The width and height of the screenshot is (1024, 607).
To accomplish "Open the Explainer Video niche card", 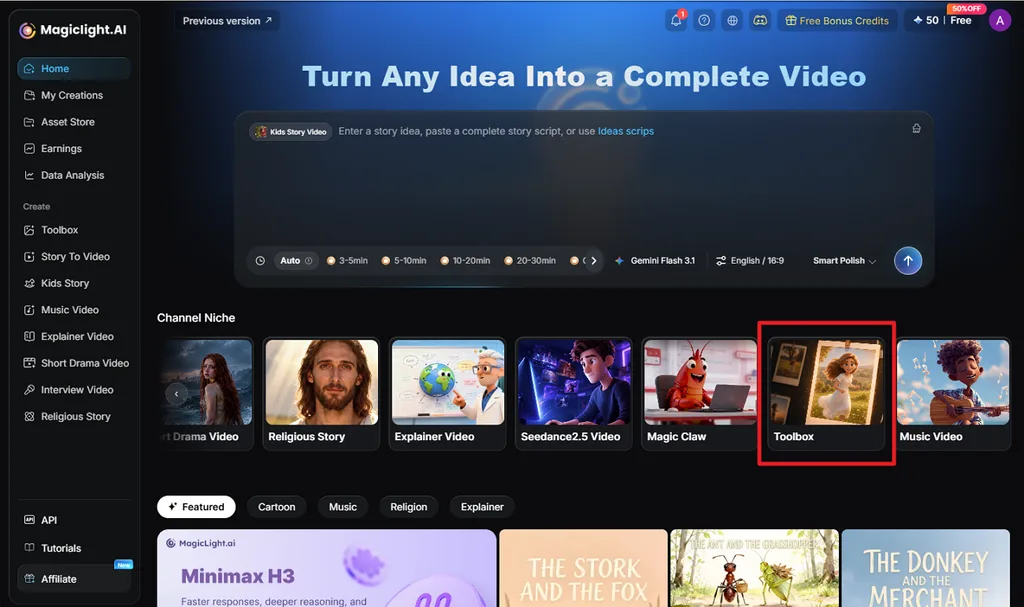I will 447,393.
